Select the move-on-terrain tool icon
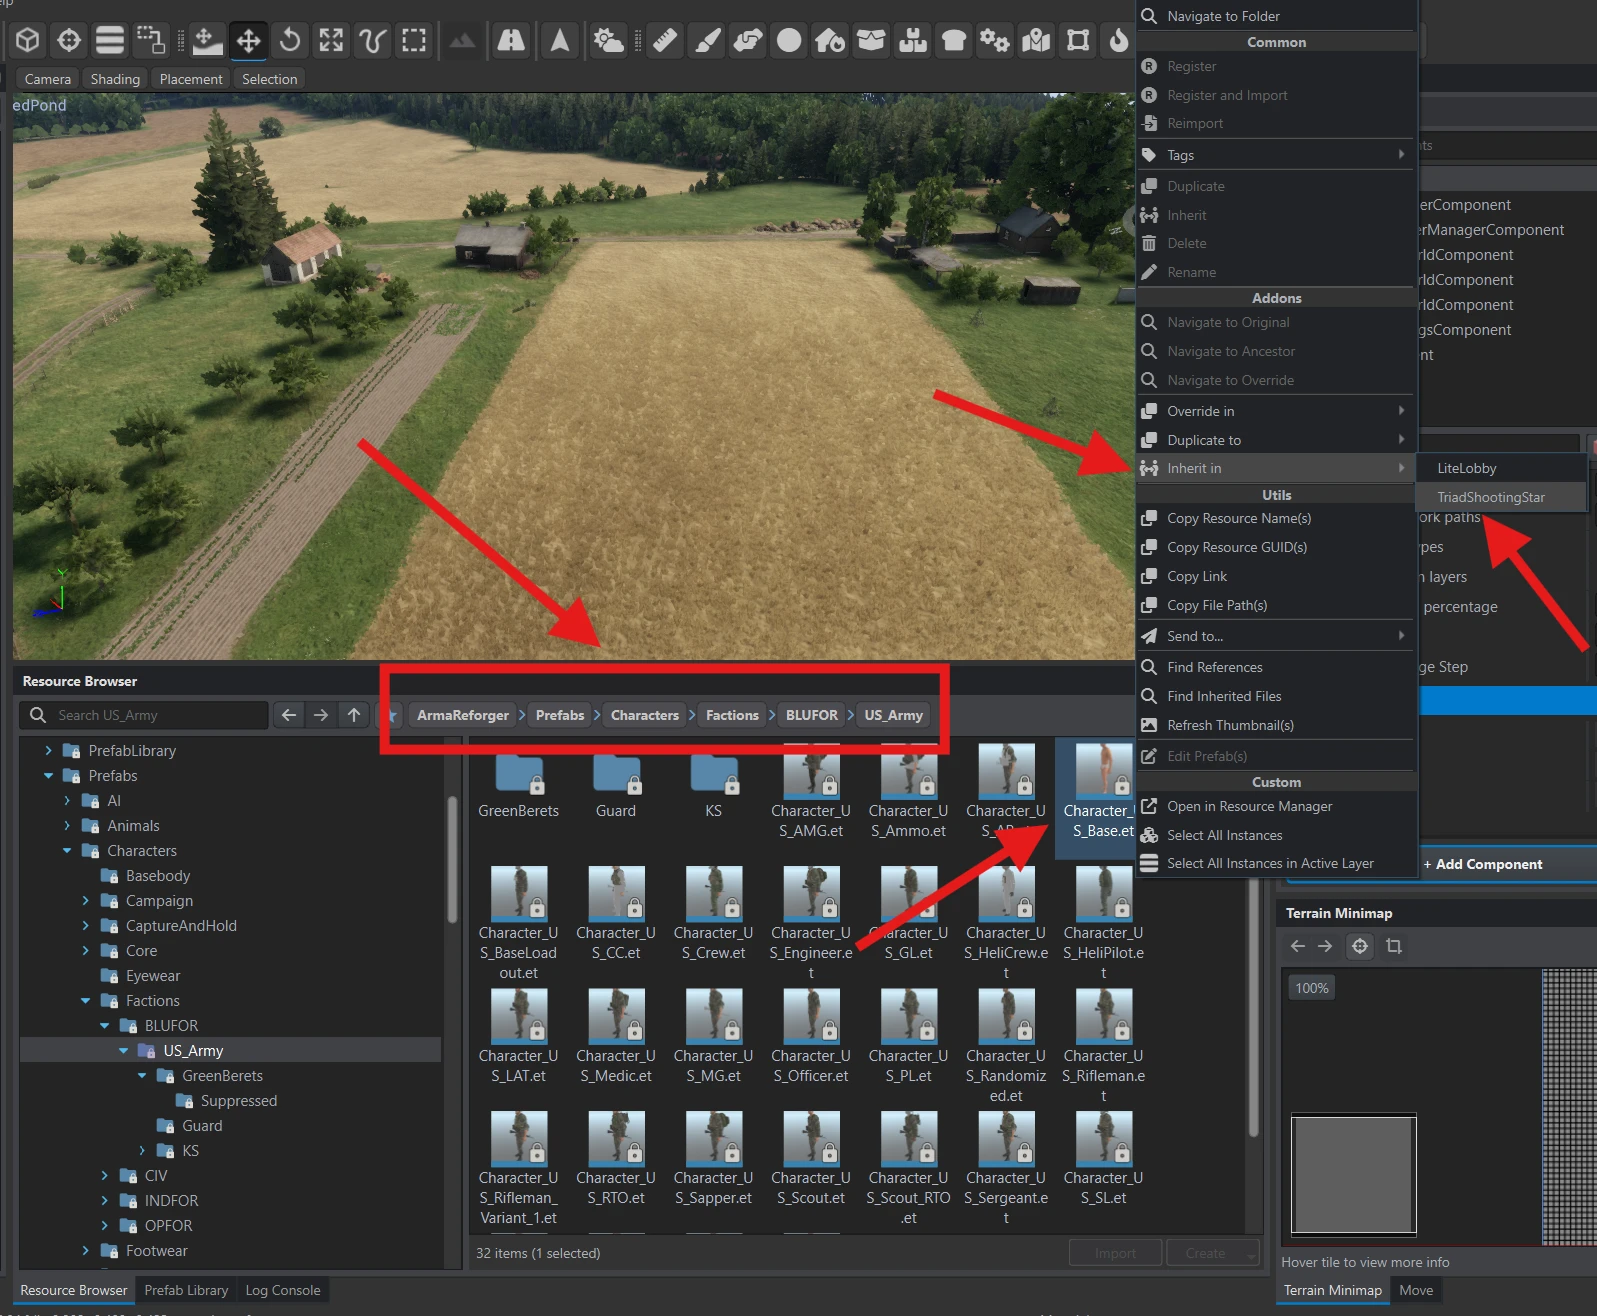This screenshot has width=1597, height=1316. (x=206, y=40)
